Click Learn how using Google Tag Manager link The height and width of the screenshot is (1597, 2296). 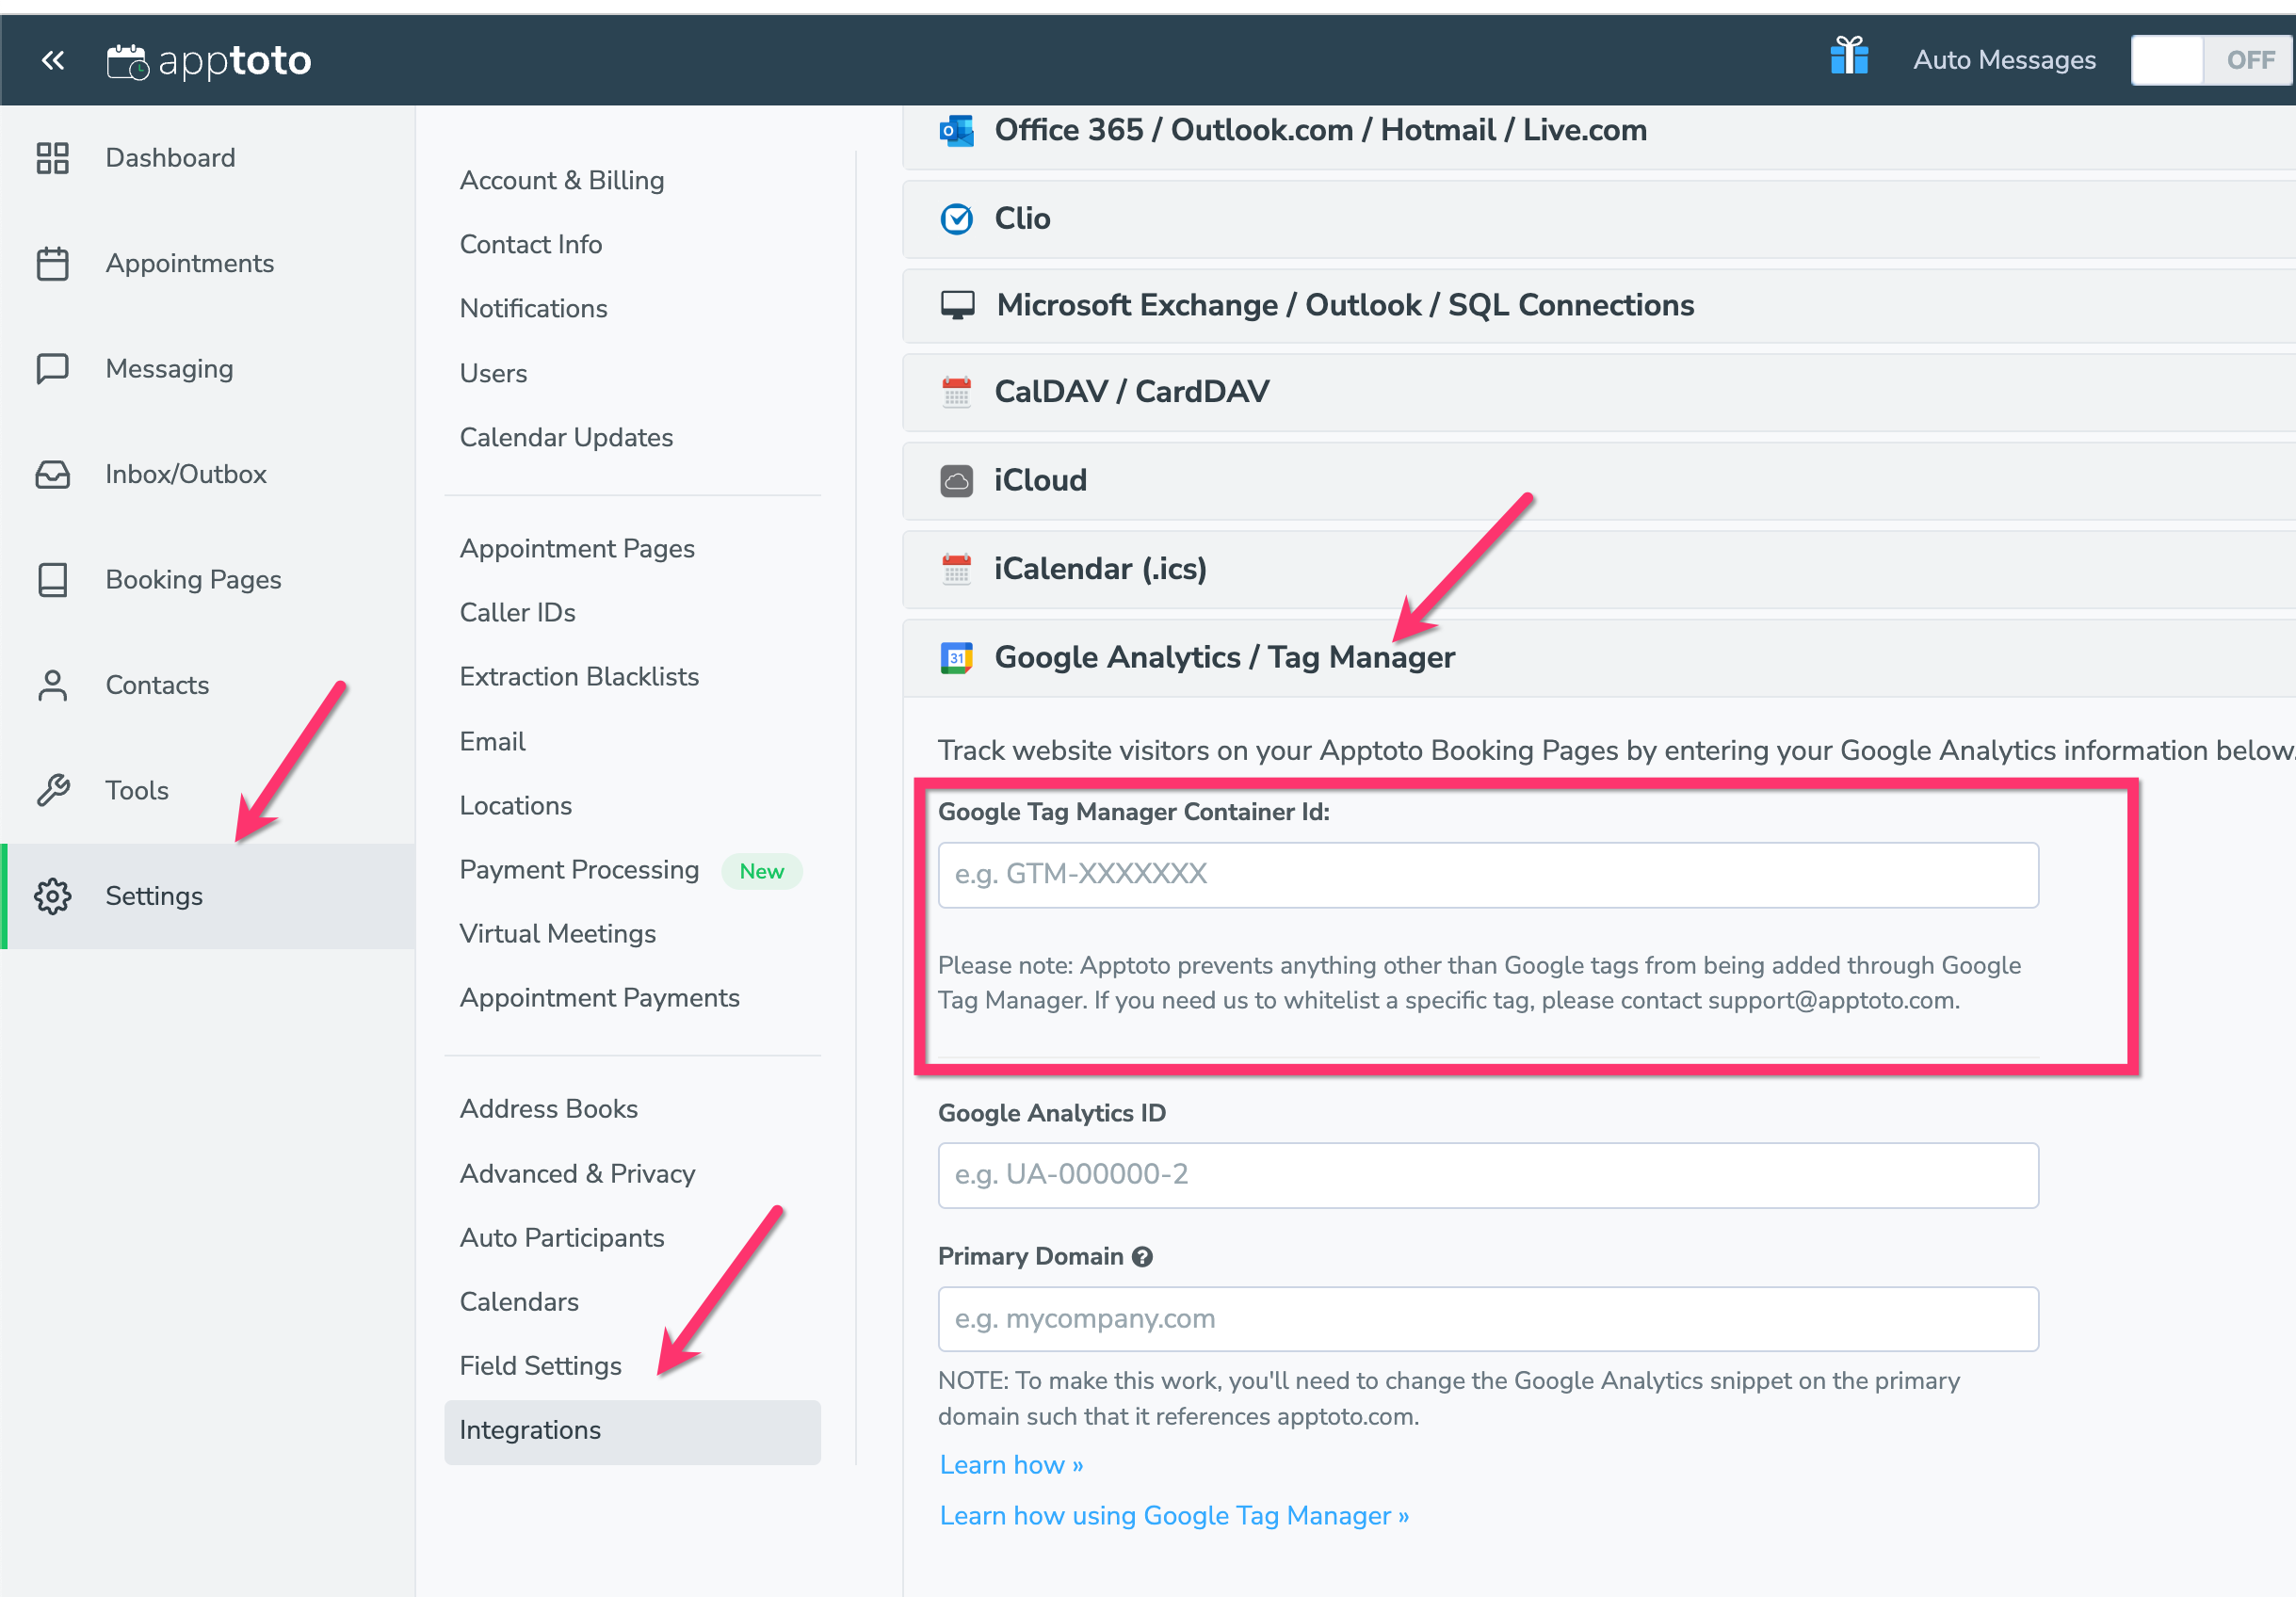[x=1174, y=1516]
